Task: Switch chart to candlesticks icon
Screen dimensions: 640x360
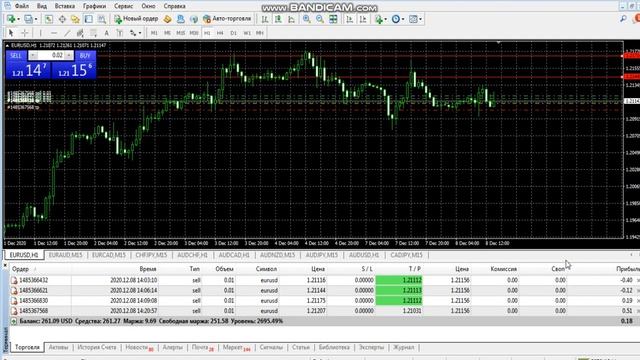Action: [x=278, y=19]
